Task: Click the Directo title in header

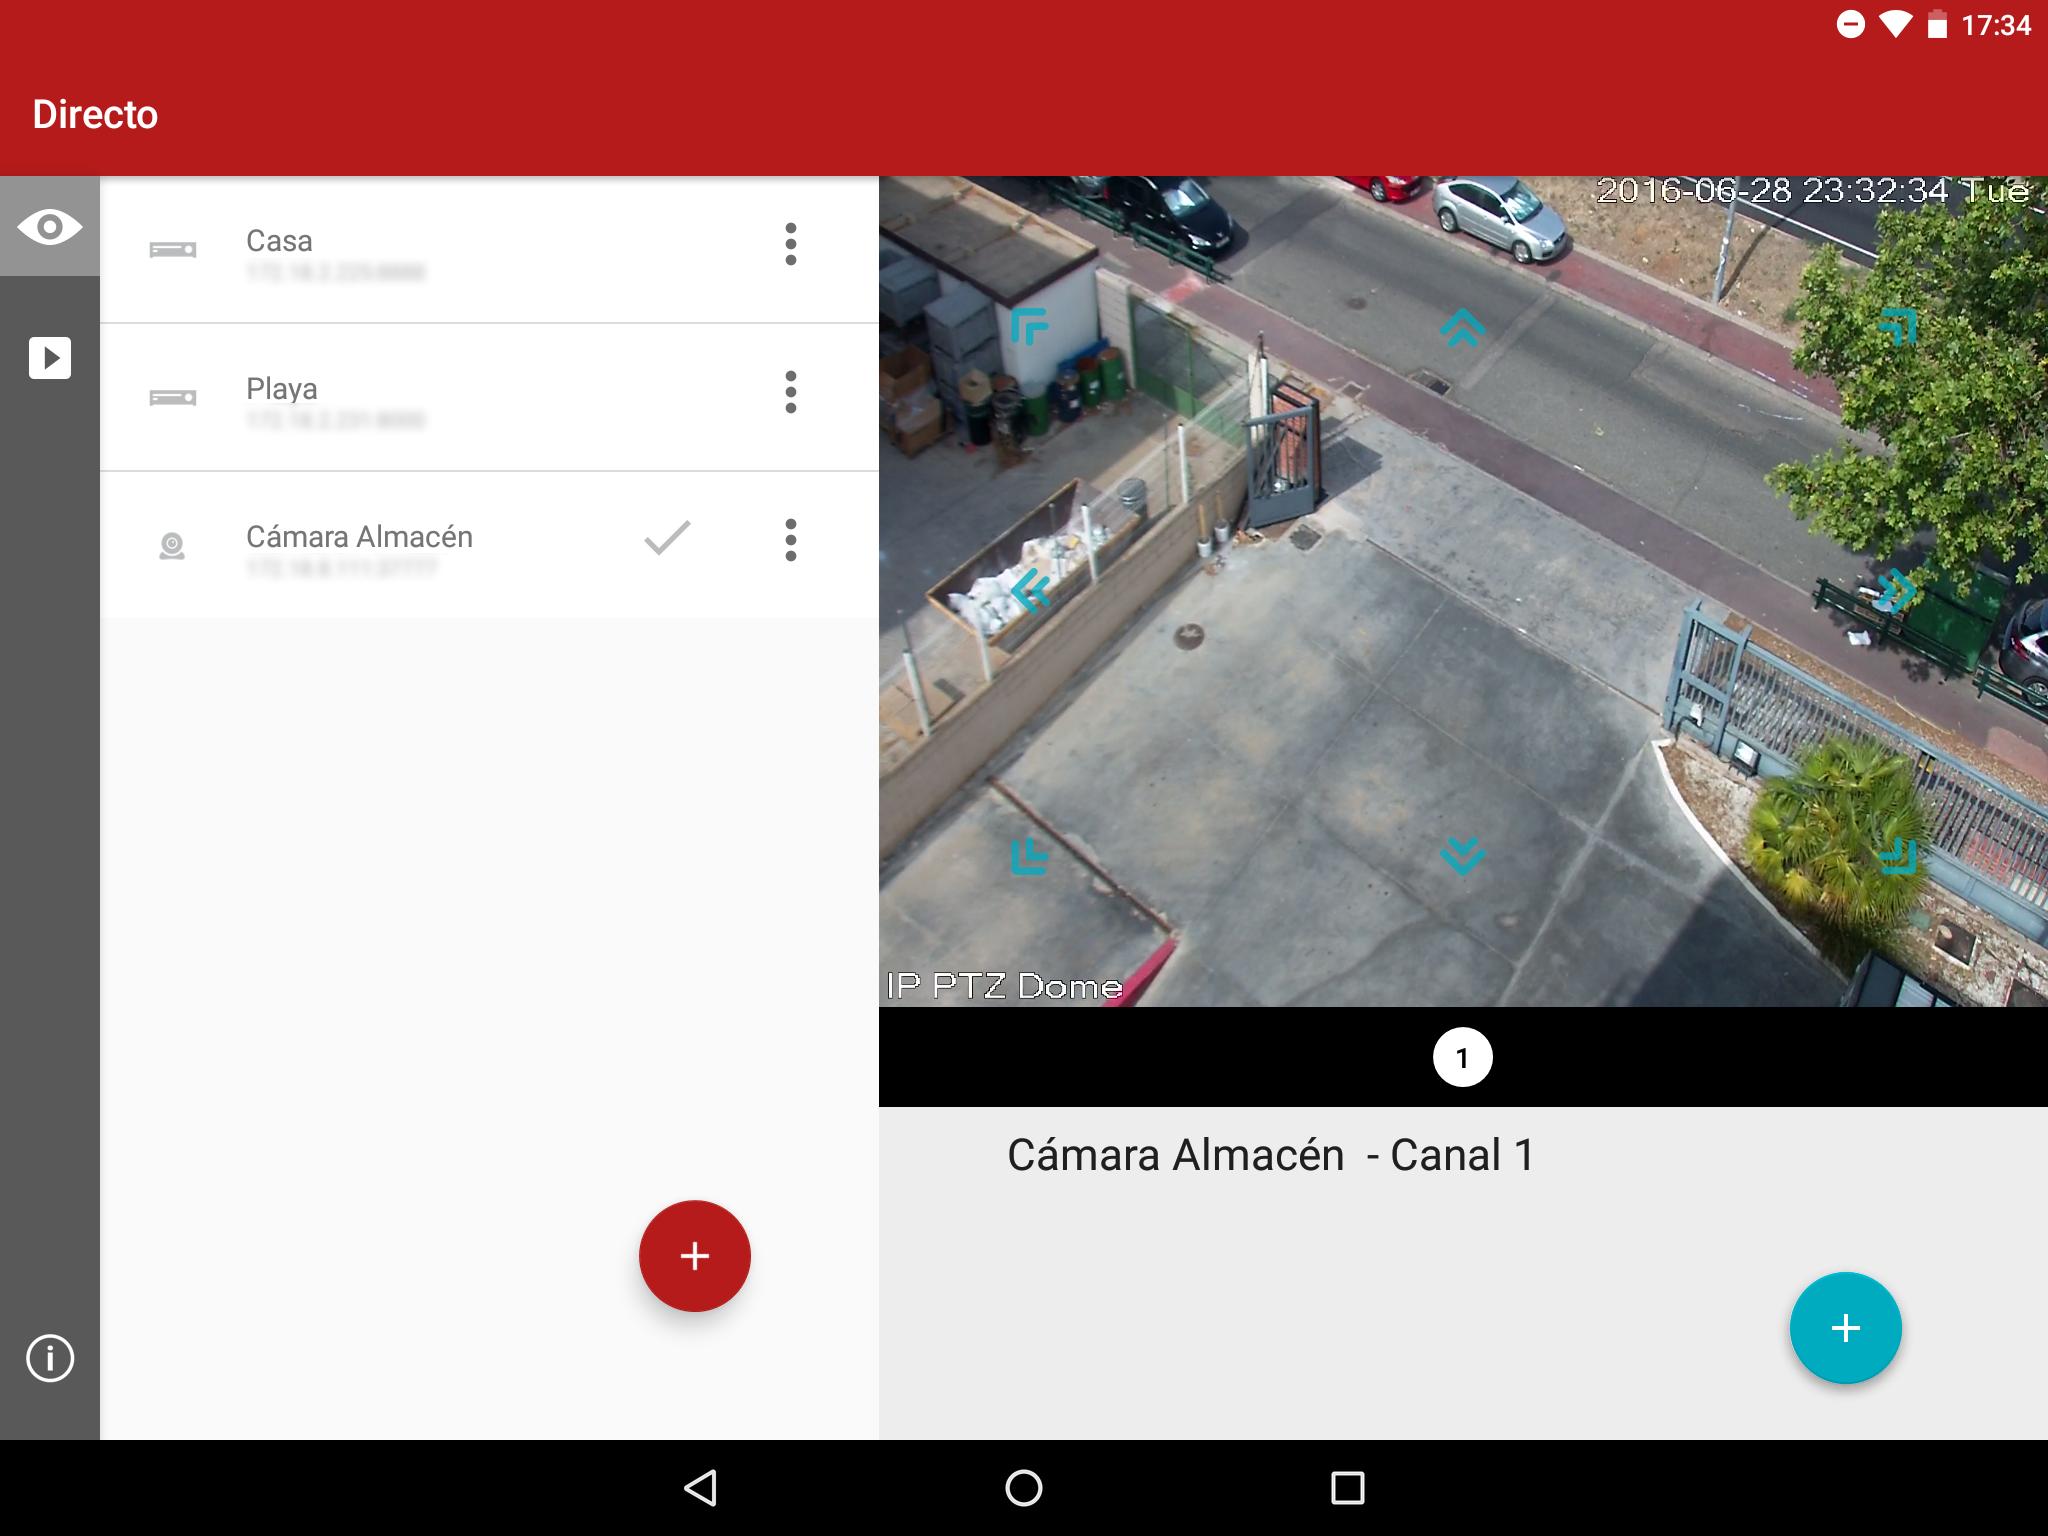Action: coord(95,115)
